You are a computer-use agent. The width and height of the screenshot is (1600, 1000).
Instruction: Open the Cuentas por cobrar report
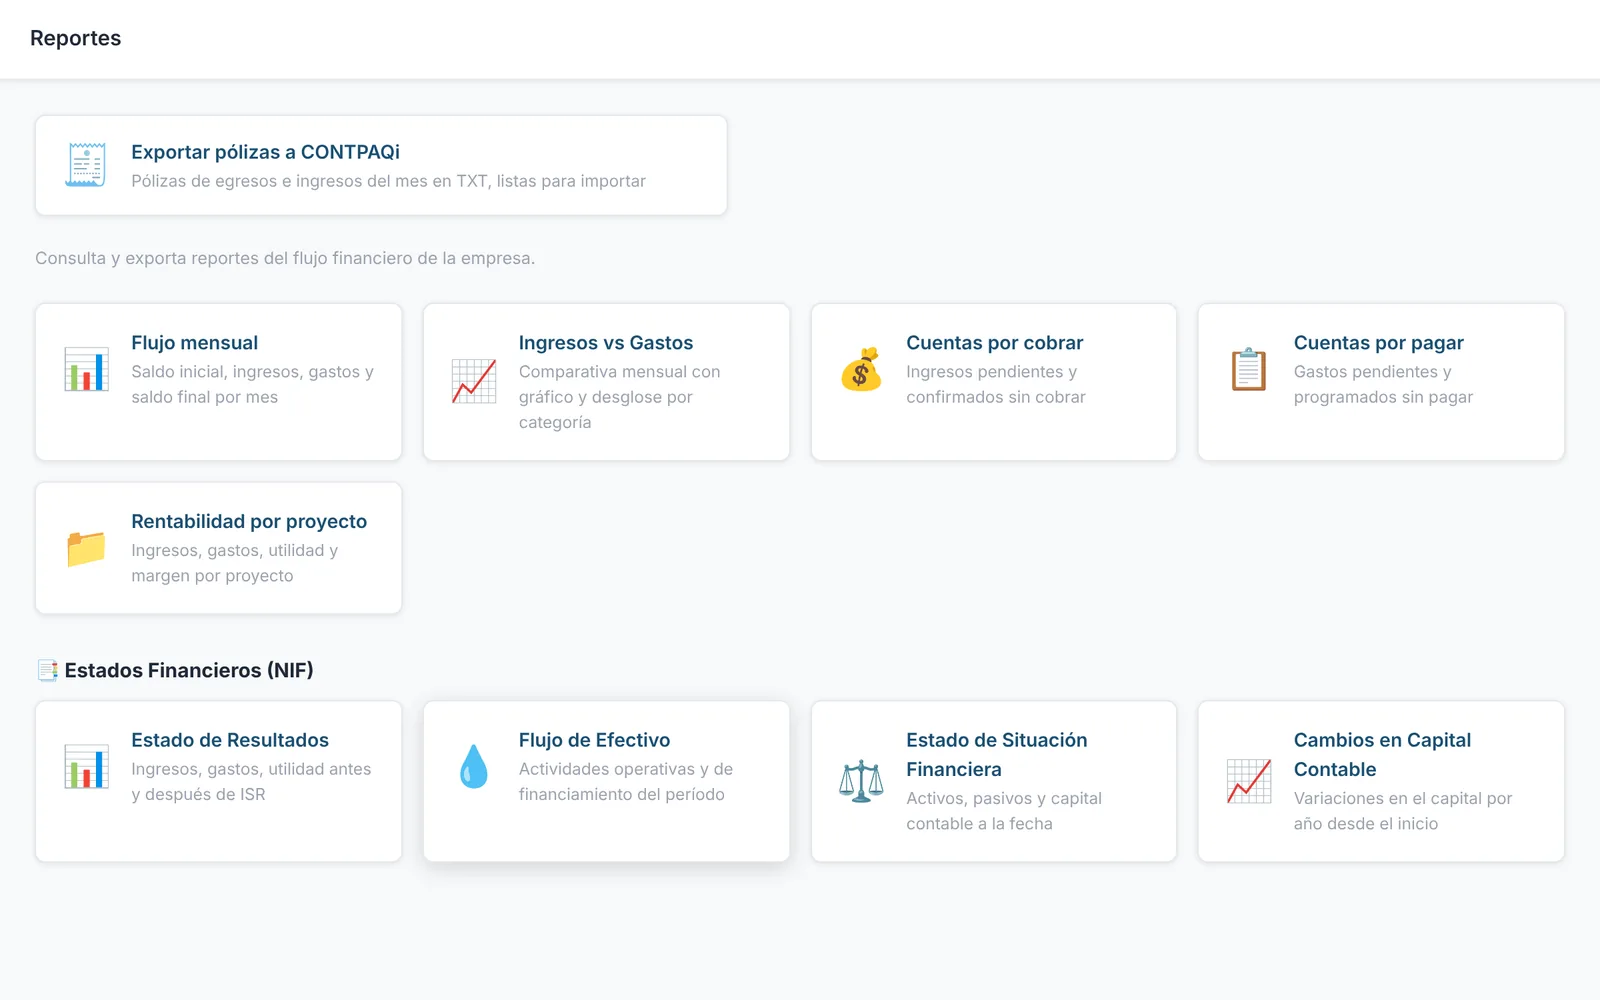994,382
